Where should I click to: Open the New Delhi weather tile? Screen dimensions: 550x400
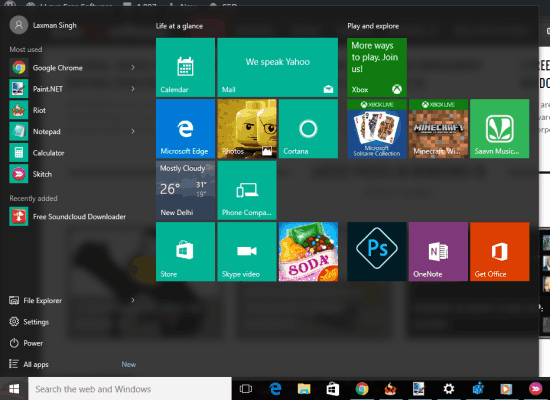(185, 190)
